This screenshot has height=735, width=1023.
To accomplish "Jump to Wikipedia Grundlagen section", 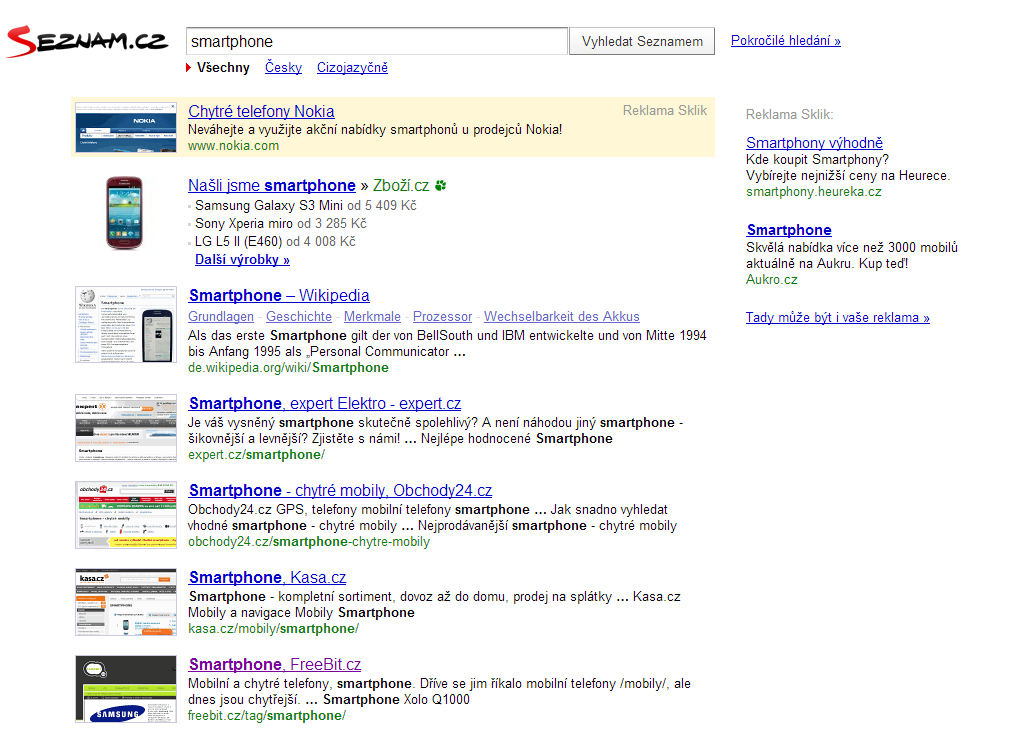I will click(221, 316).
